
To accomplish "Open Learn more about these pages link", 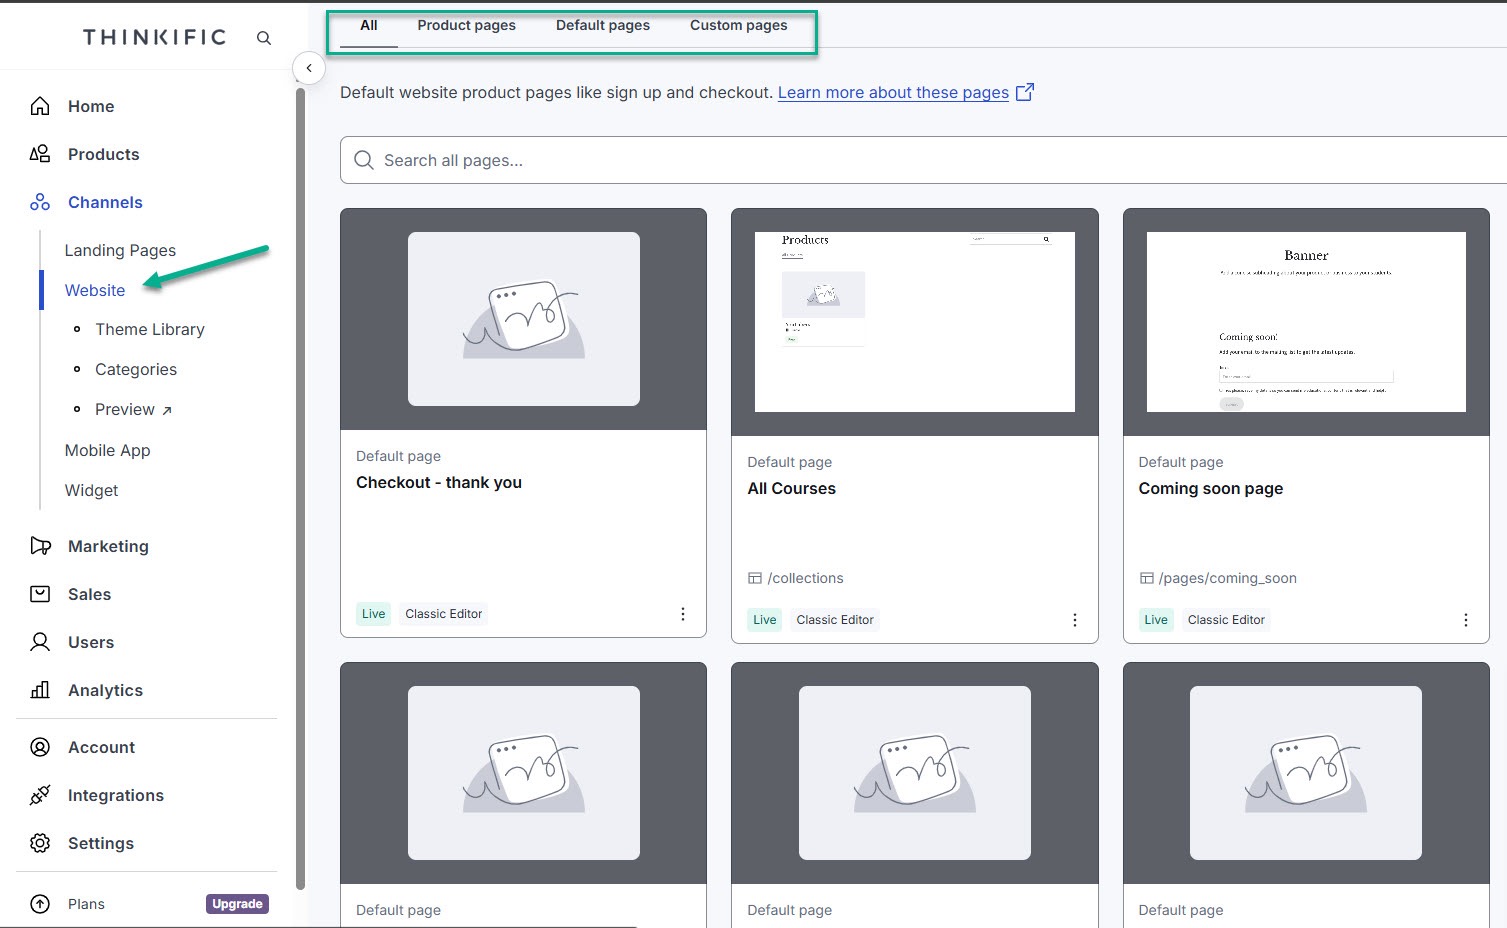I will click(893, 92).
